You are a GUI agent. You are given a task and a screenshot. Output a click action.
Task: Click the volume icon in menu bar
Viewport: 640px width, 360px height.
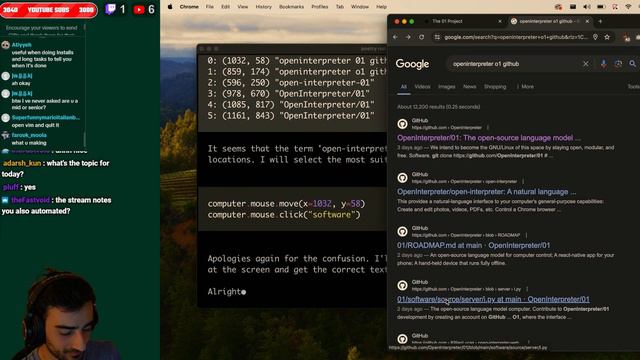587,7
